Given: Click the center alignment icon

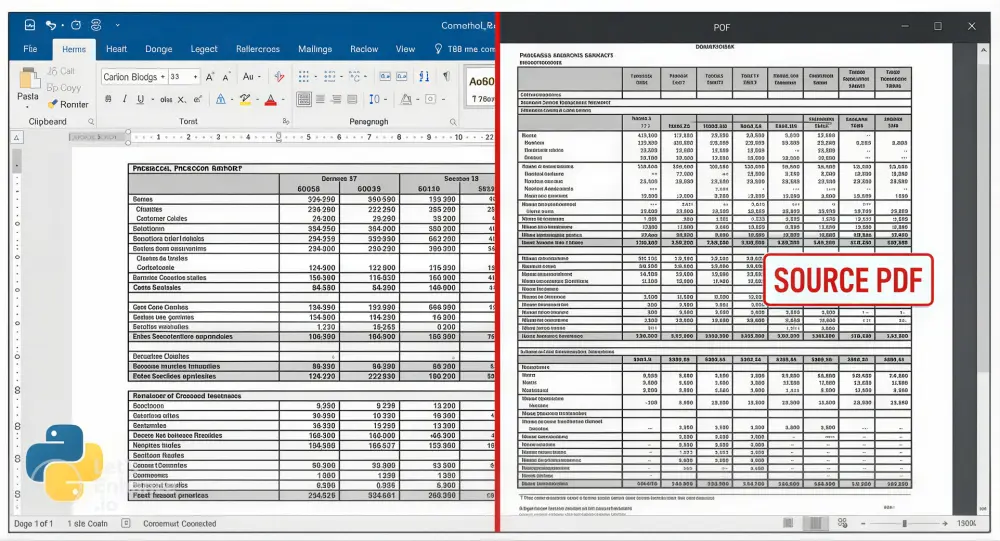Looking at the screenshot, I should click(x=320, y=99).
